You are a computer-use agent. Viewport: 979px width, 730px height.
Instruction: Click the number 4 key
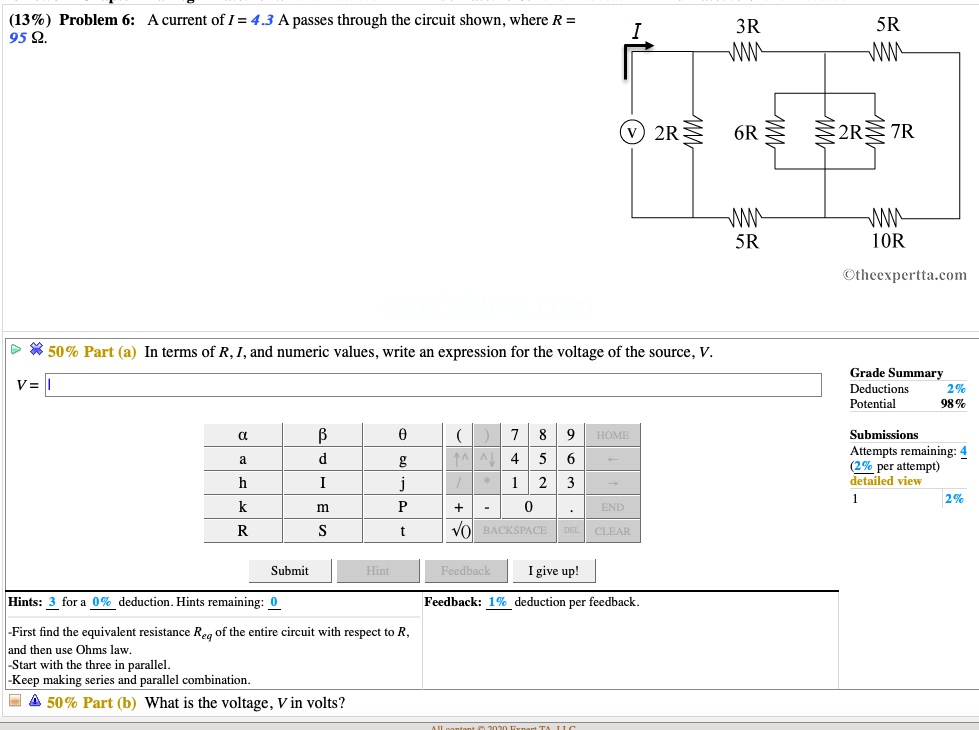(514, 459)
